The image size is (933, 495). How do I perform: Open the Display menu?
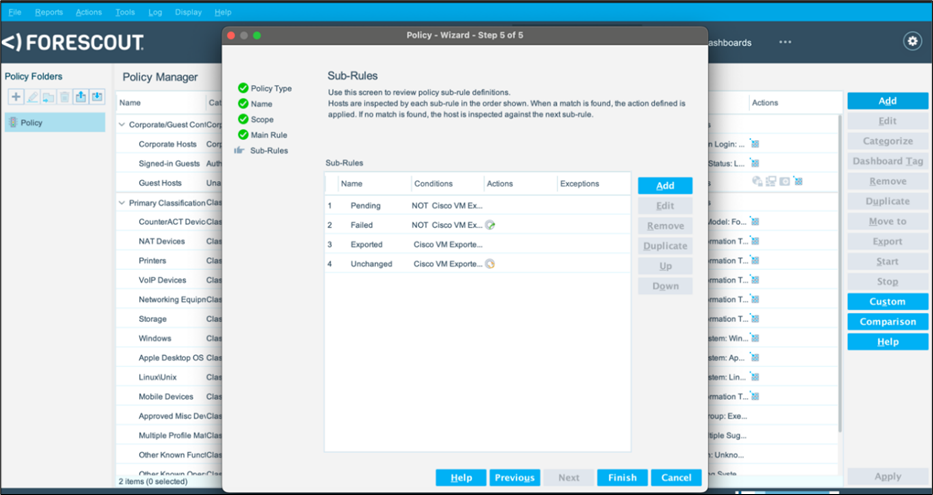click(188, 12)
